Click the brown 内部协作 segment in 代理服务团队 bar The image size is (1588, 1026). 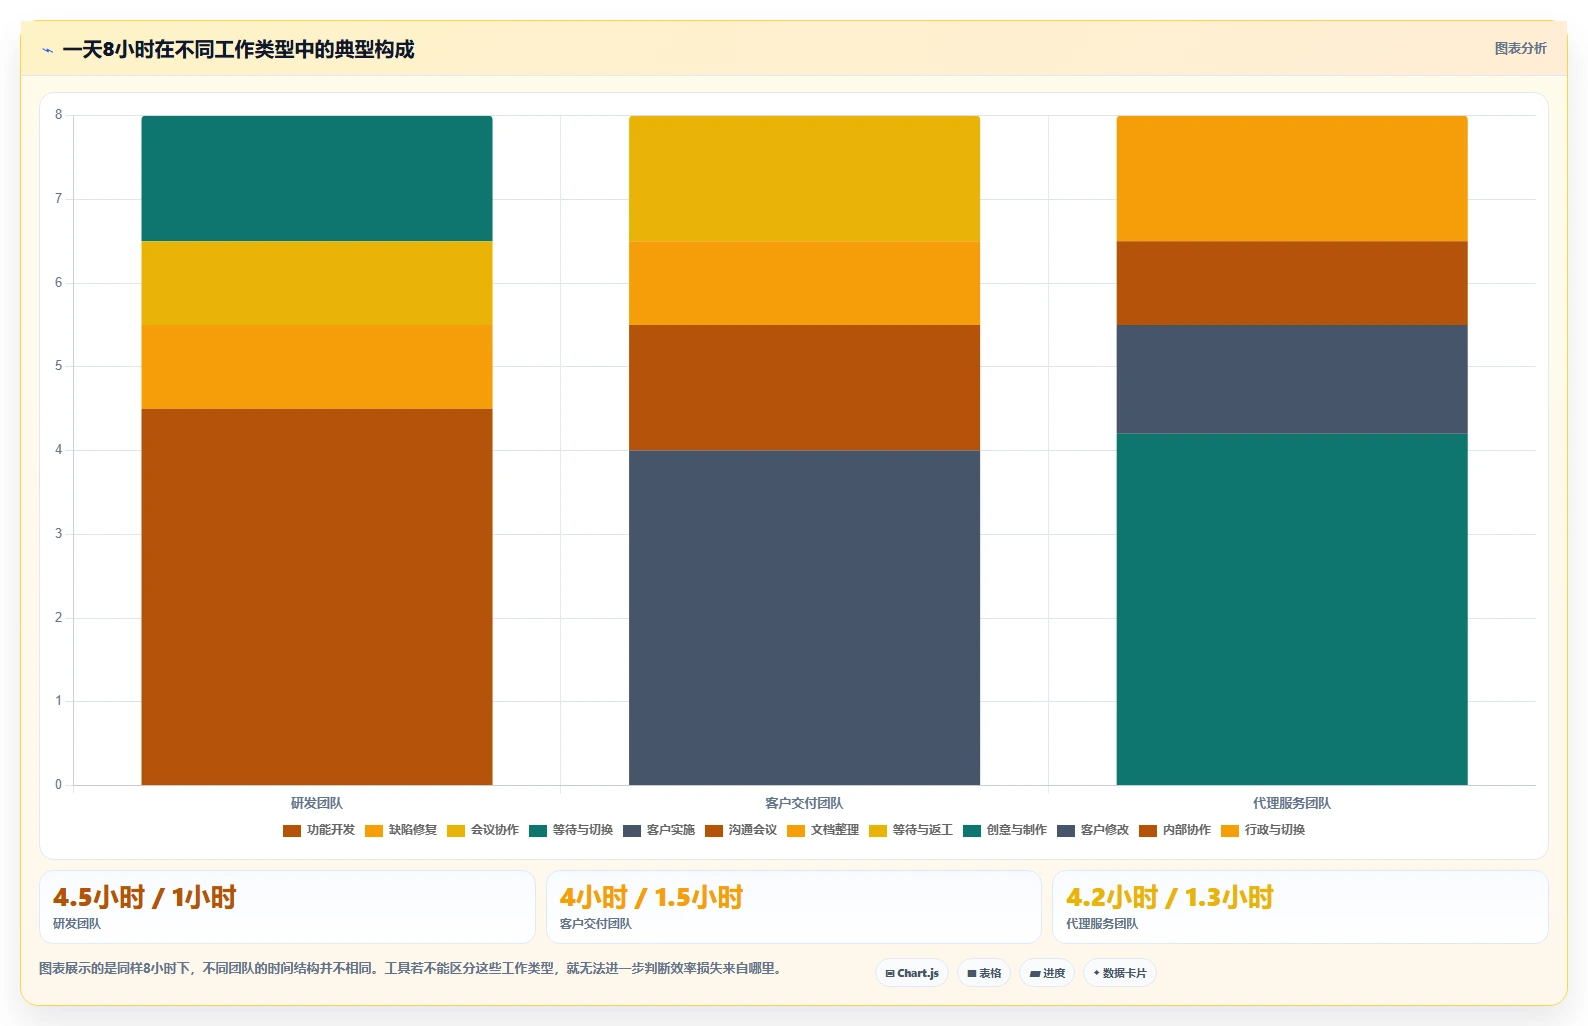[x=1292, y=283]
